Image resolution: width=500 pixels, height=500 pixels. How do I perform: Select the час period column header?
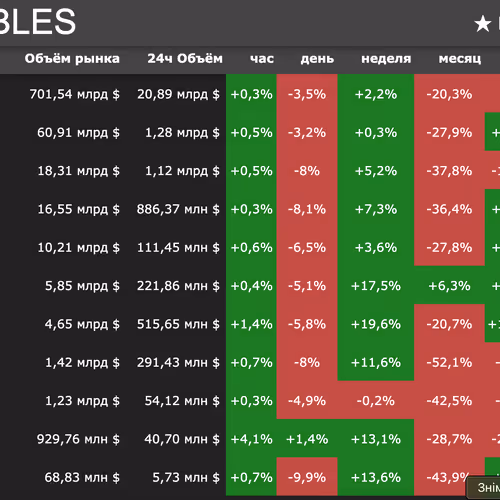[x=262, y=59]
